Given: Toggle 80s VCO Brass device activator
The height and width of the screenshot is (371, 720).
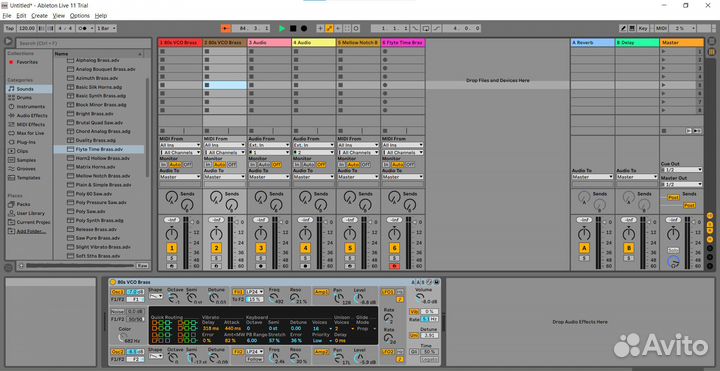Looking at the screenshot, I should click(113, 282).
